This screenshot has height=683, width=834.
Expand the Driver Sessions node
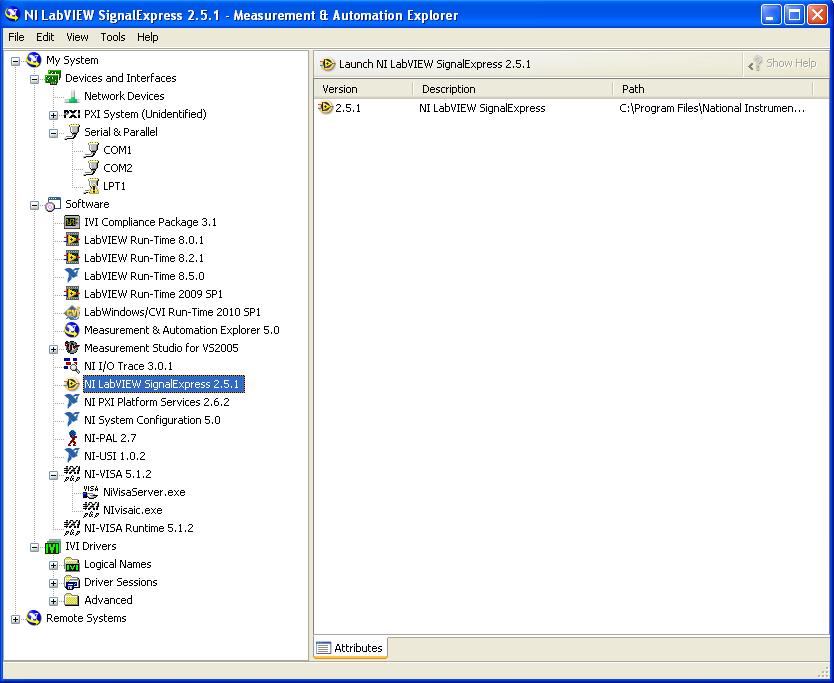pos(53,583)
